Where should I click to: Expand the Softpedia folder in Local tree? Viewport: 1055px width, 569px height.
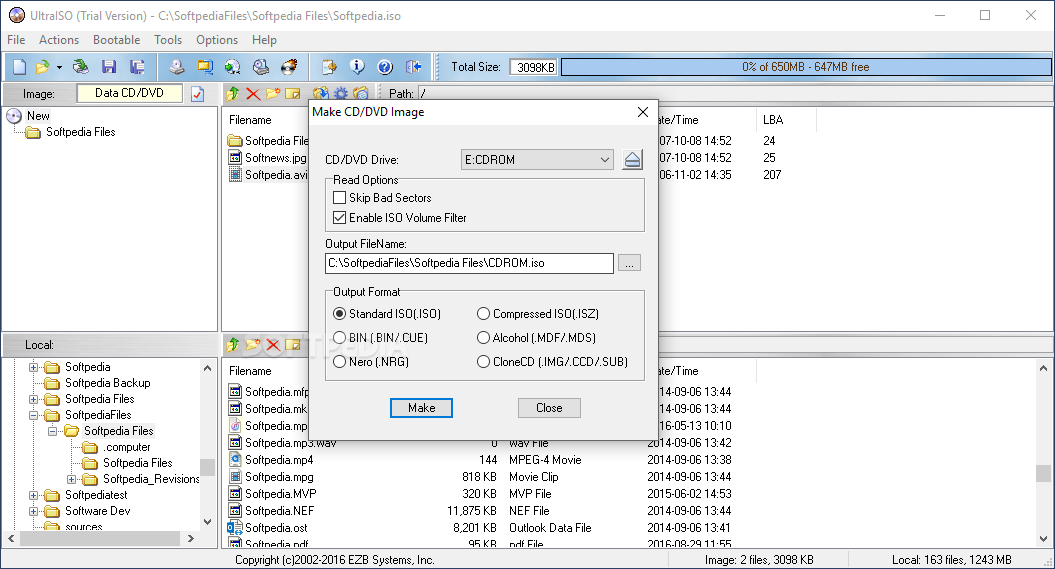tap(33, 367)
